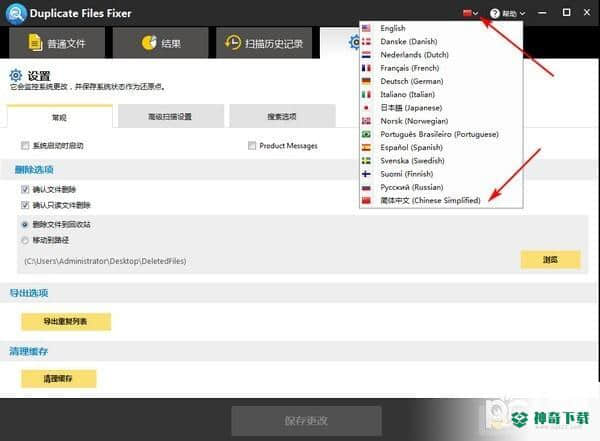Viewport: 600px width, 441px height.
Task: Switch to the 普通文件 tab
Action: 57,43
